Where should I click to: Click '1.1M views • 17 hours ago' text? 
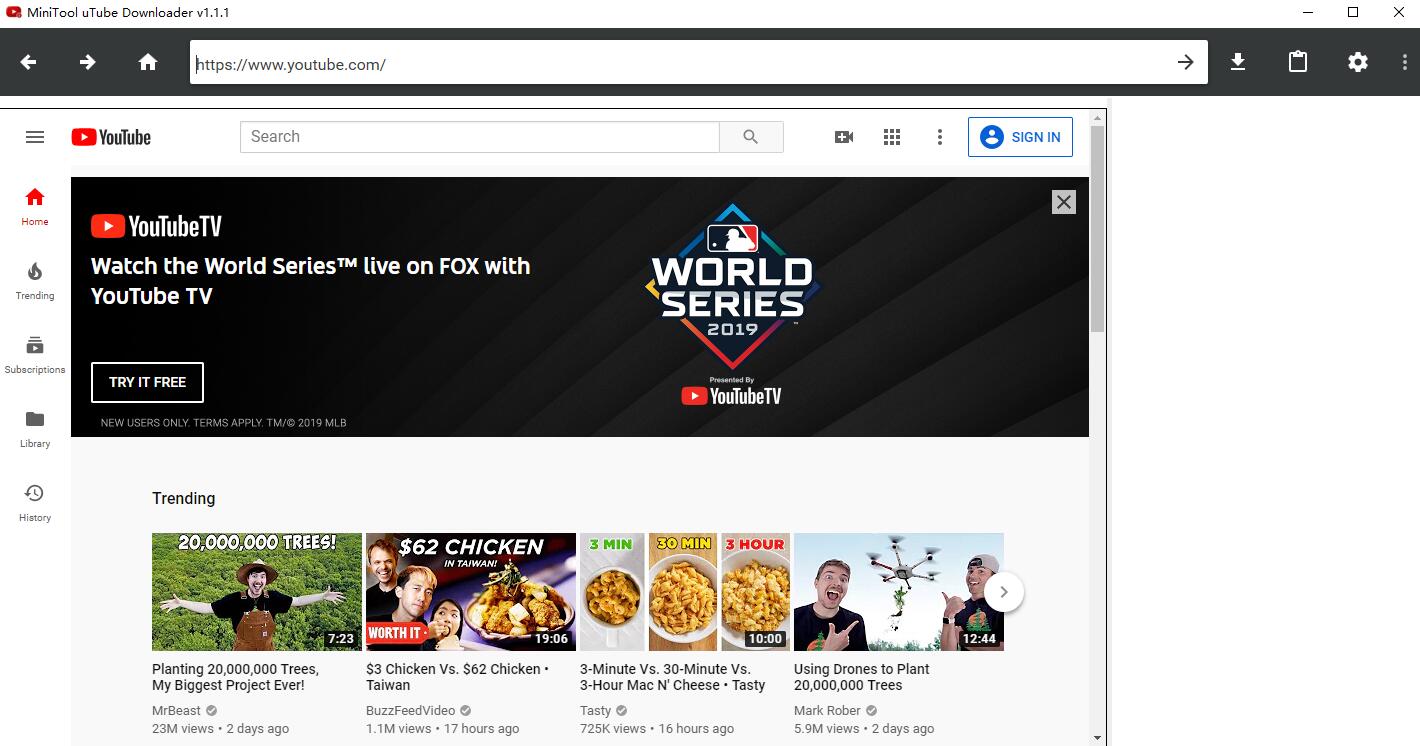click(x=443, y=729)
